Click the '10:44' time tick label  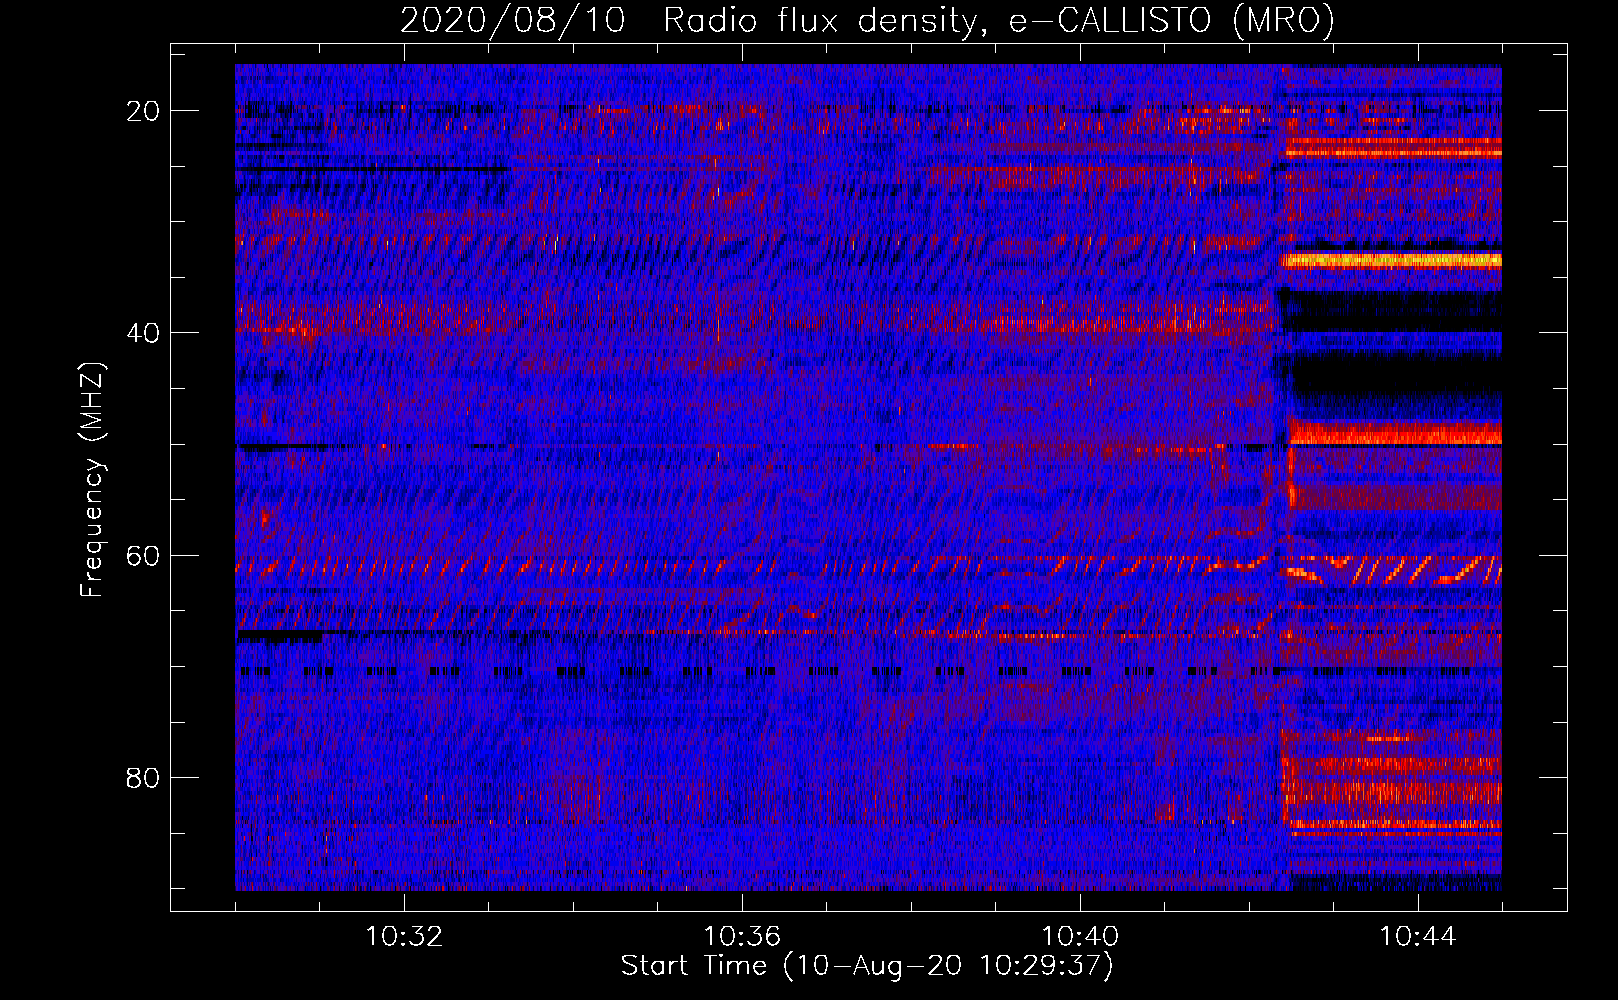point(1418,937)
